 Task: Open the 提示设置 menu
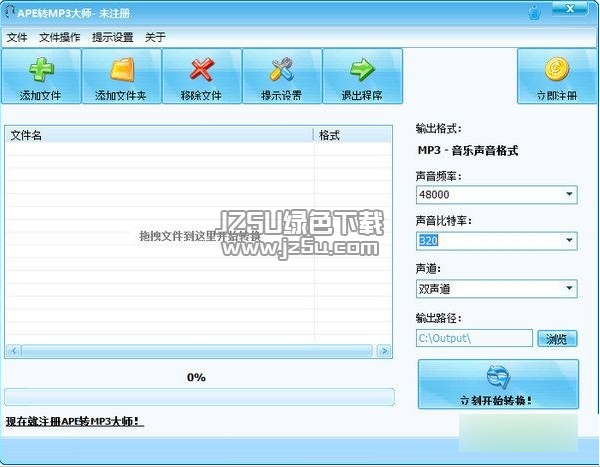[x=112, y=38]
